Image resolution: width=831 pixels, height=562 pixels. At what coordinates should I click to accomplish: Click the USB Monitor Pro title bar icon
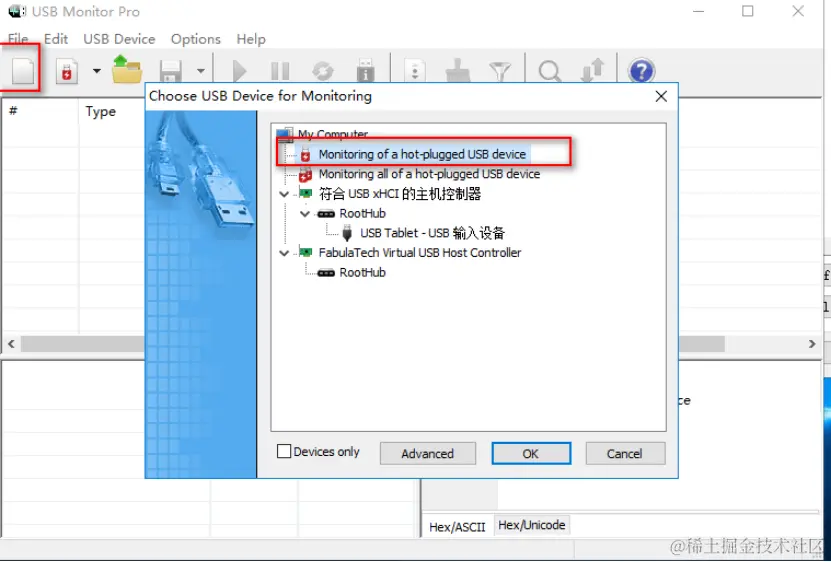17,11
